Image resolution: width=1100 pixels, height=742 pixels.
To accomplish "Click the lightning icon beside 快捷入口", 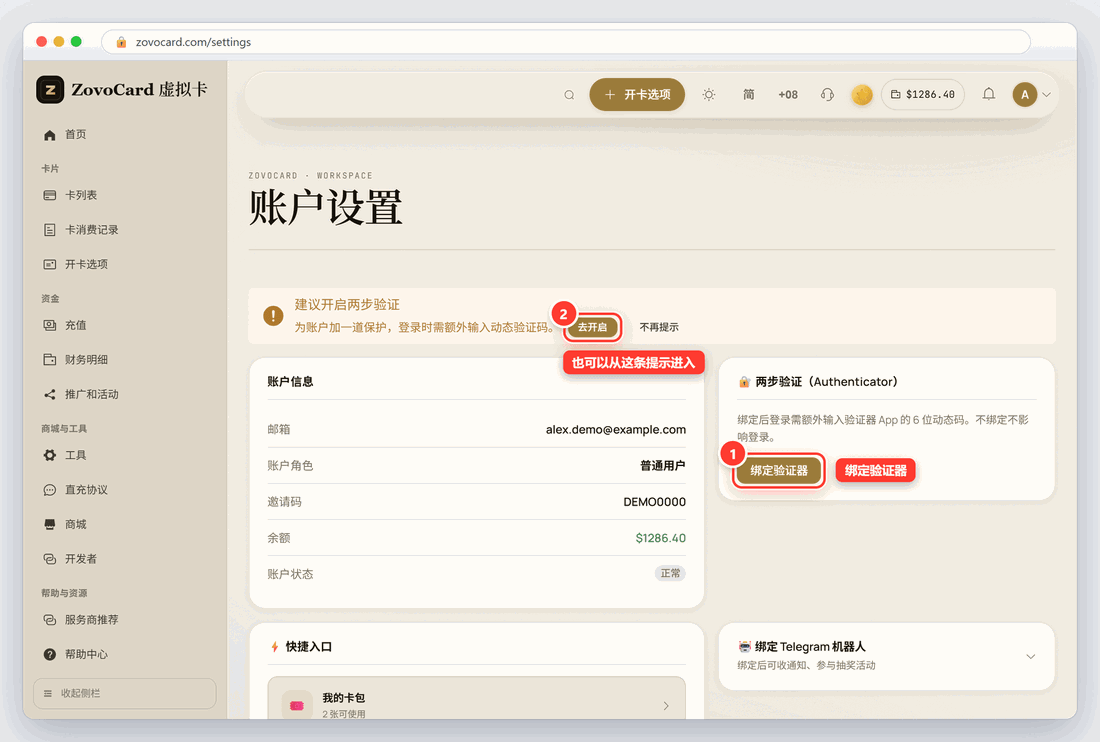I will 274,647.
